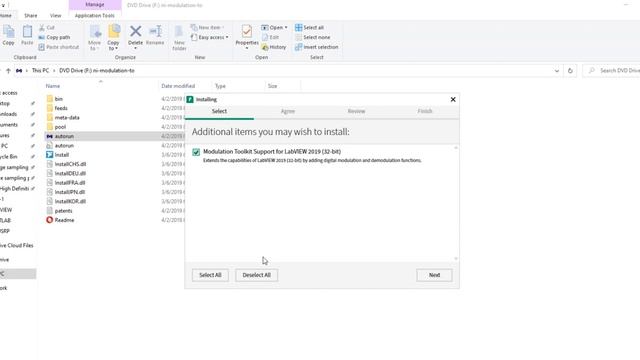Image resolution: width=640 pixels, height=360 pixels.
Task: Switch to the Share ribbon tab
Action: [31, 16]
